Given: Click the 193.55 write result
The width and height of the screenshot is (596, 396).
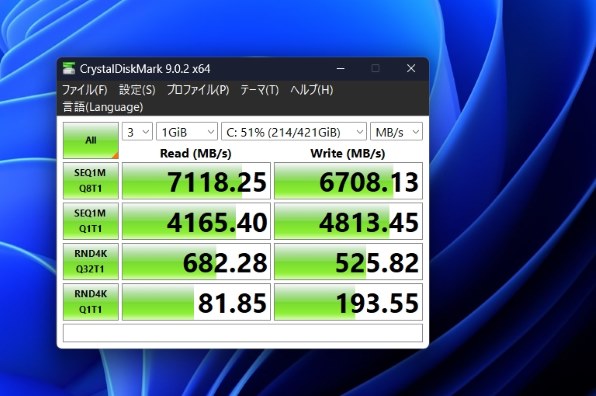Looking at the screenshot, I should [x=348, y=302].
